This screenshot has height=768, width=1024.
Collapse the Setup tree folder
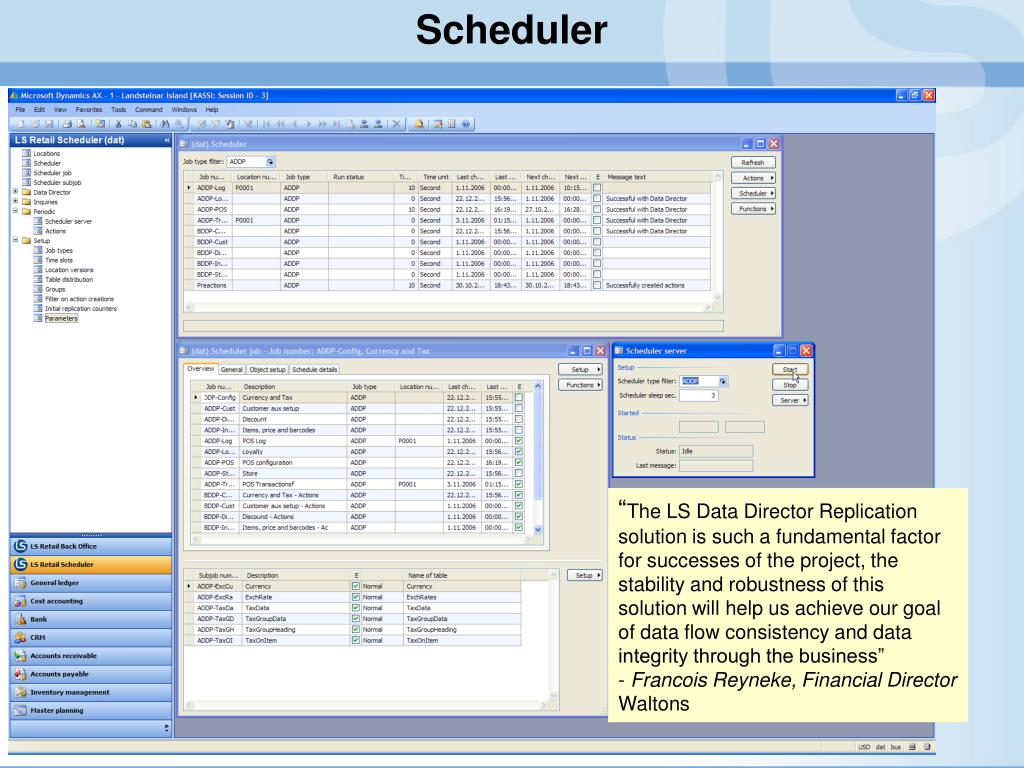(15, 240)
